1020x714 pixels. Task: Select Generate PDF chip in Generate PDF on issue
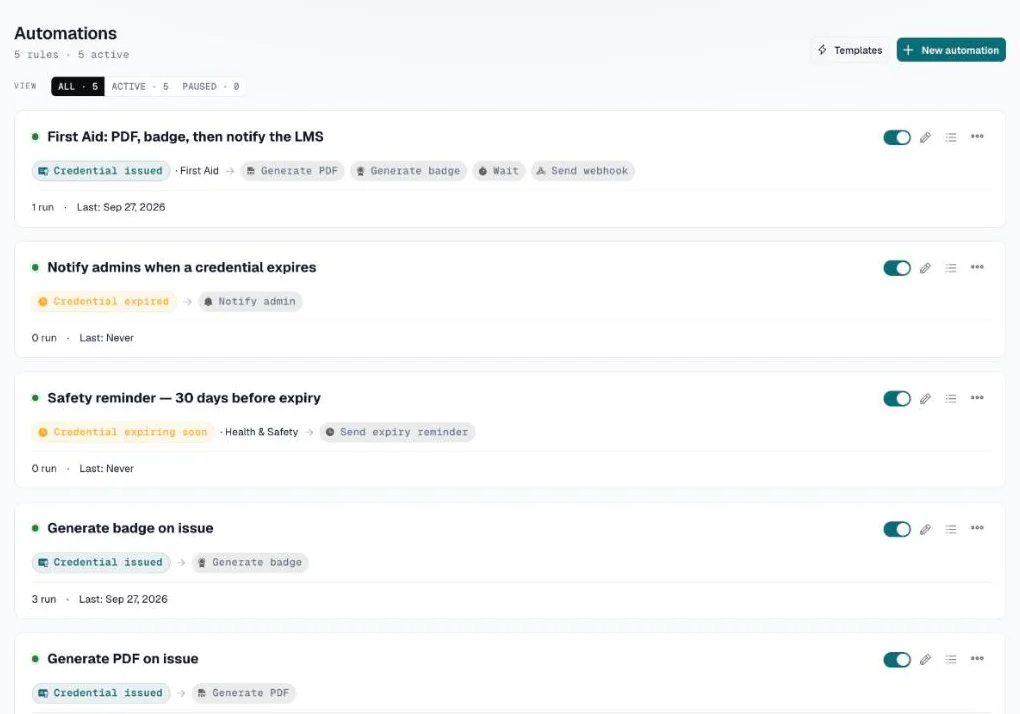(244, 693)
